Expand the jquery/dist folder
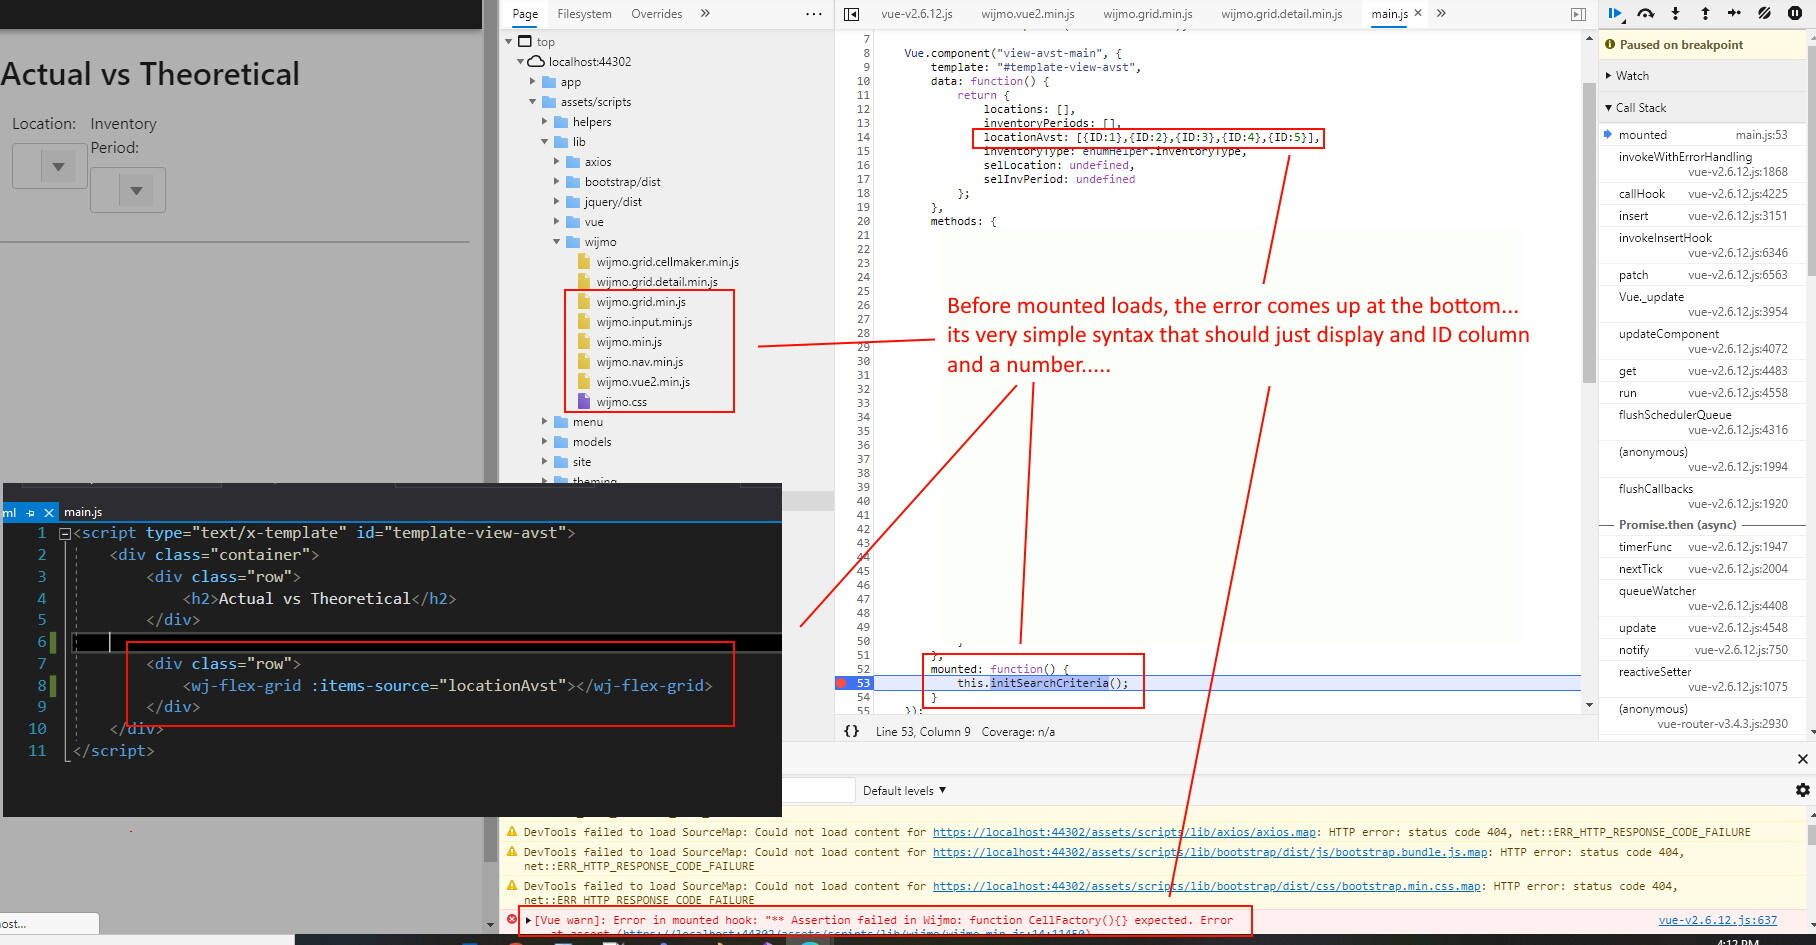This screenshot has width=1816, height=945. pyautogui.click(x=557, y=202)
